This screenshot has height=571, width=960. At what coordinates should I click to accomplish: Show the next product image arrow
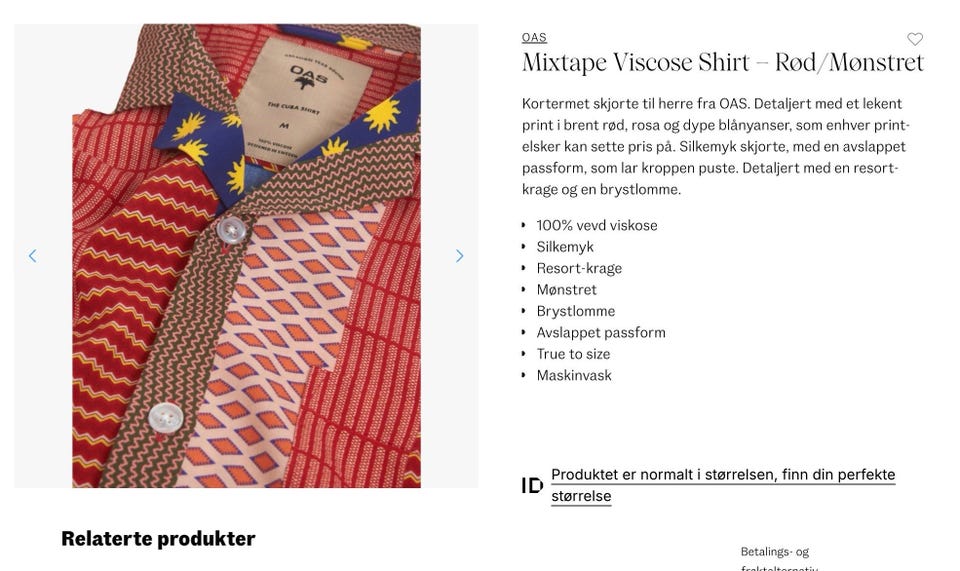click(x=459, y=256)
